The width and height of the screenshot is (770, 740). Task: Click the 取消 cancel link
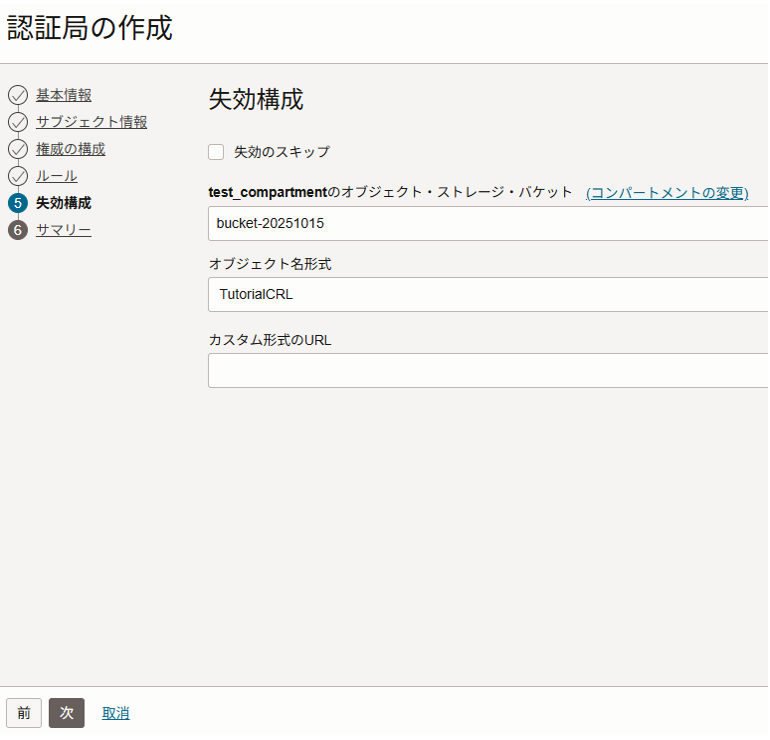tap(115, 713)
